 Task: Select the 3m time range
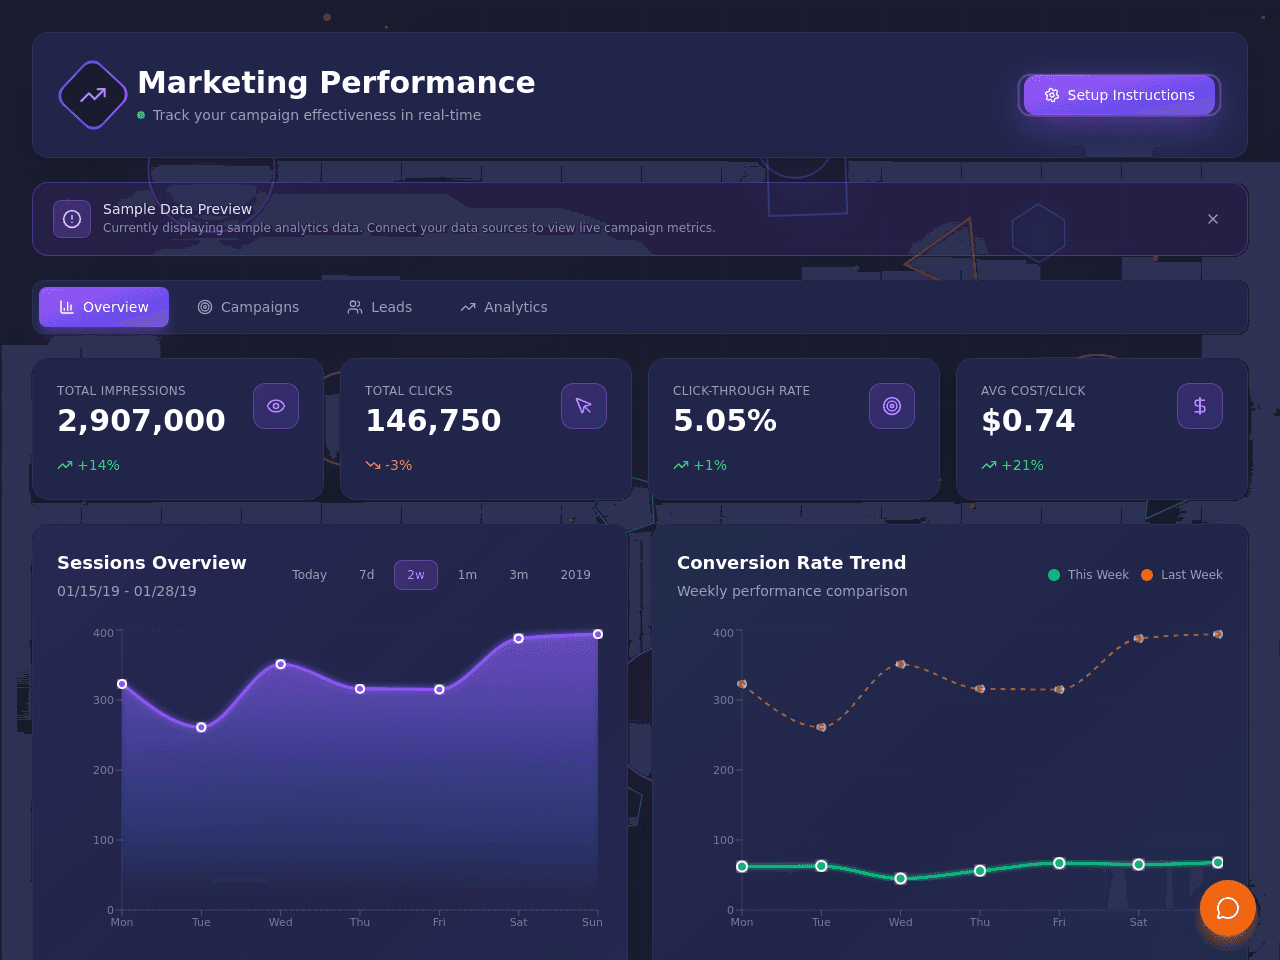[x=518, y=575]
